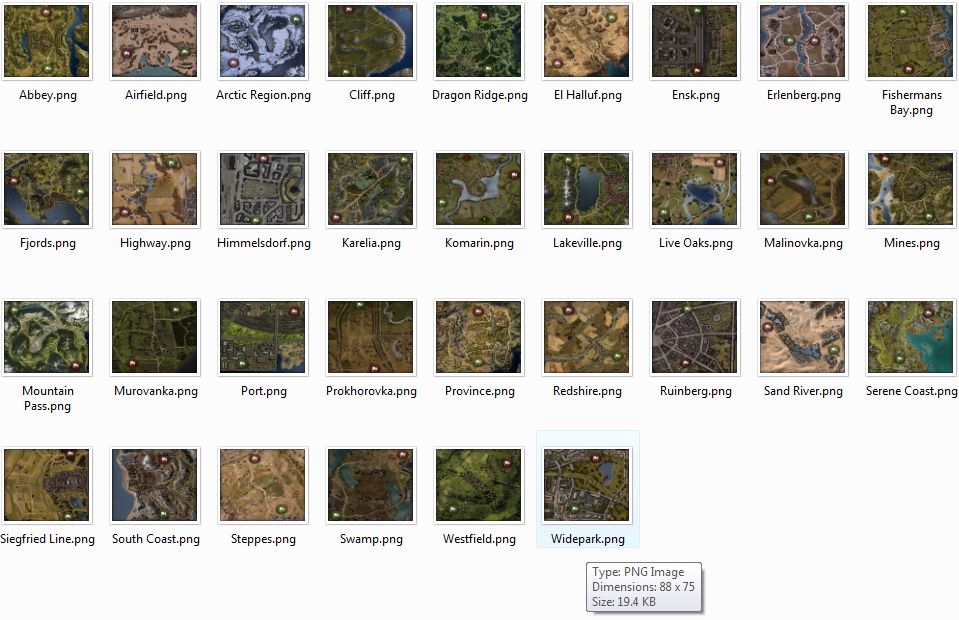Click the file name label Serene Coast.png

click(911, 391)
